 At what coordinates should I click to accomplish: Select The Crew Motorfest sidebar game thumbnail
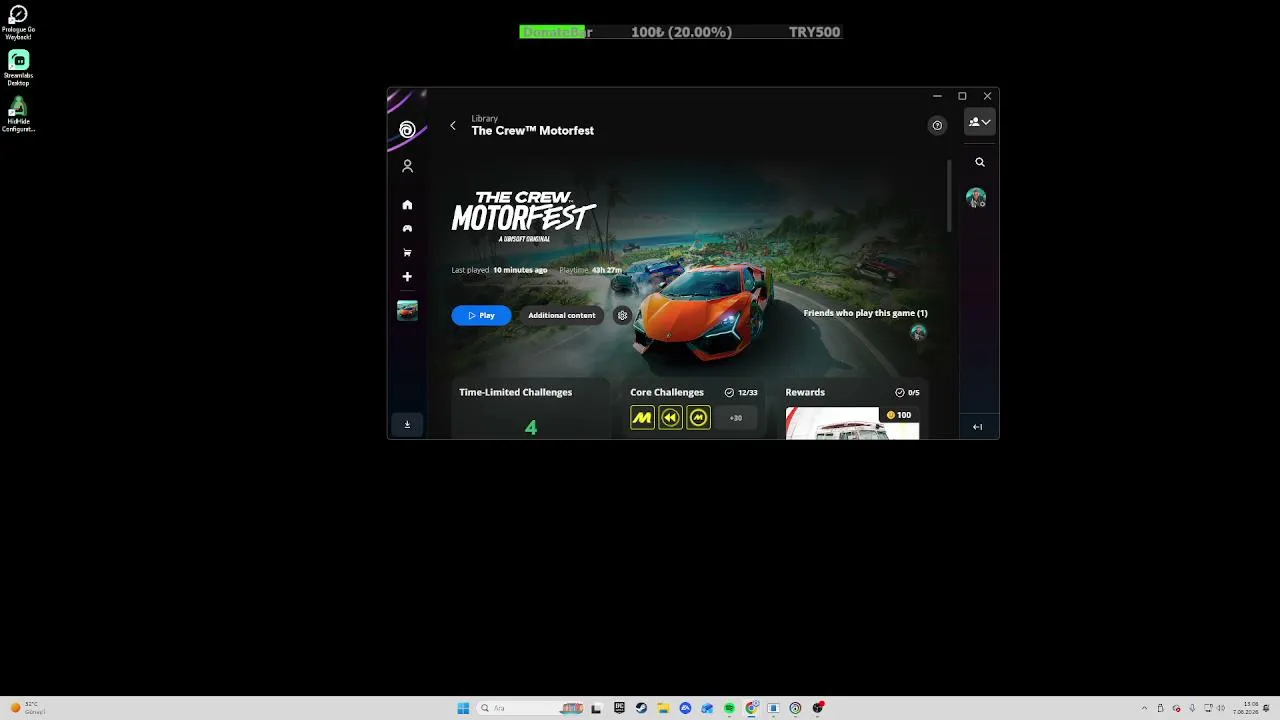pos(407,311)
